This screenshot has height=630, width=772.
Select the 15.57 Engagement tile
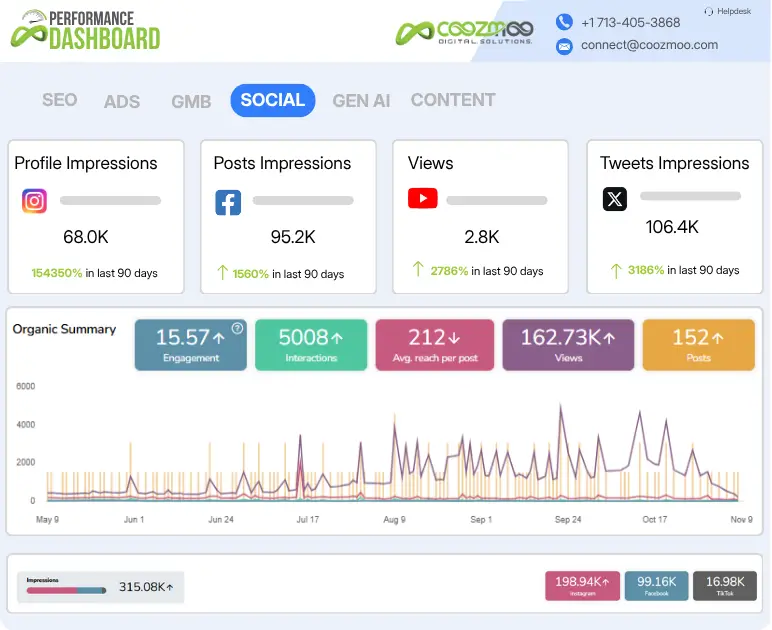(191, 345)
